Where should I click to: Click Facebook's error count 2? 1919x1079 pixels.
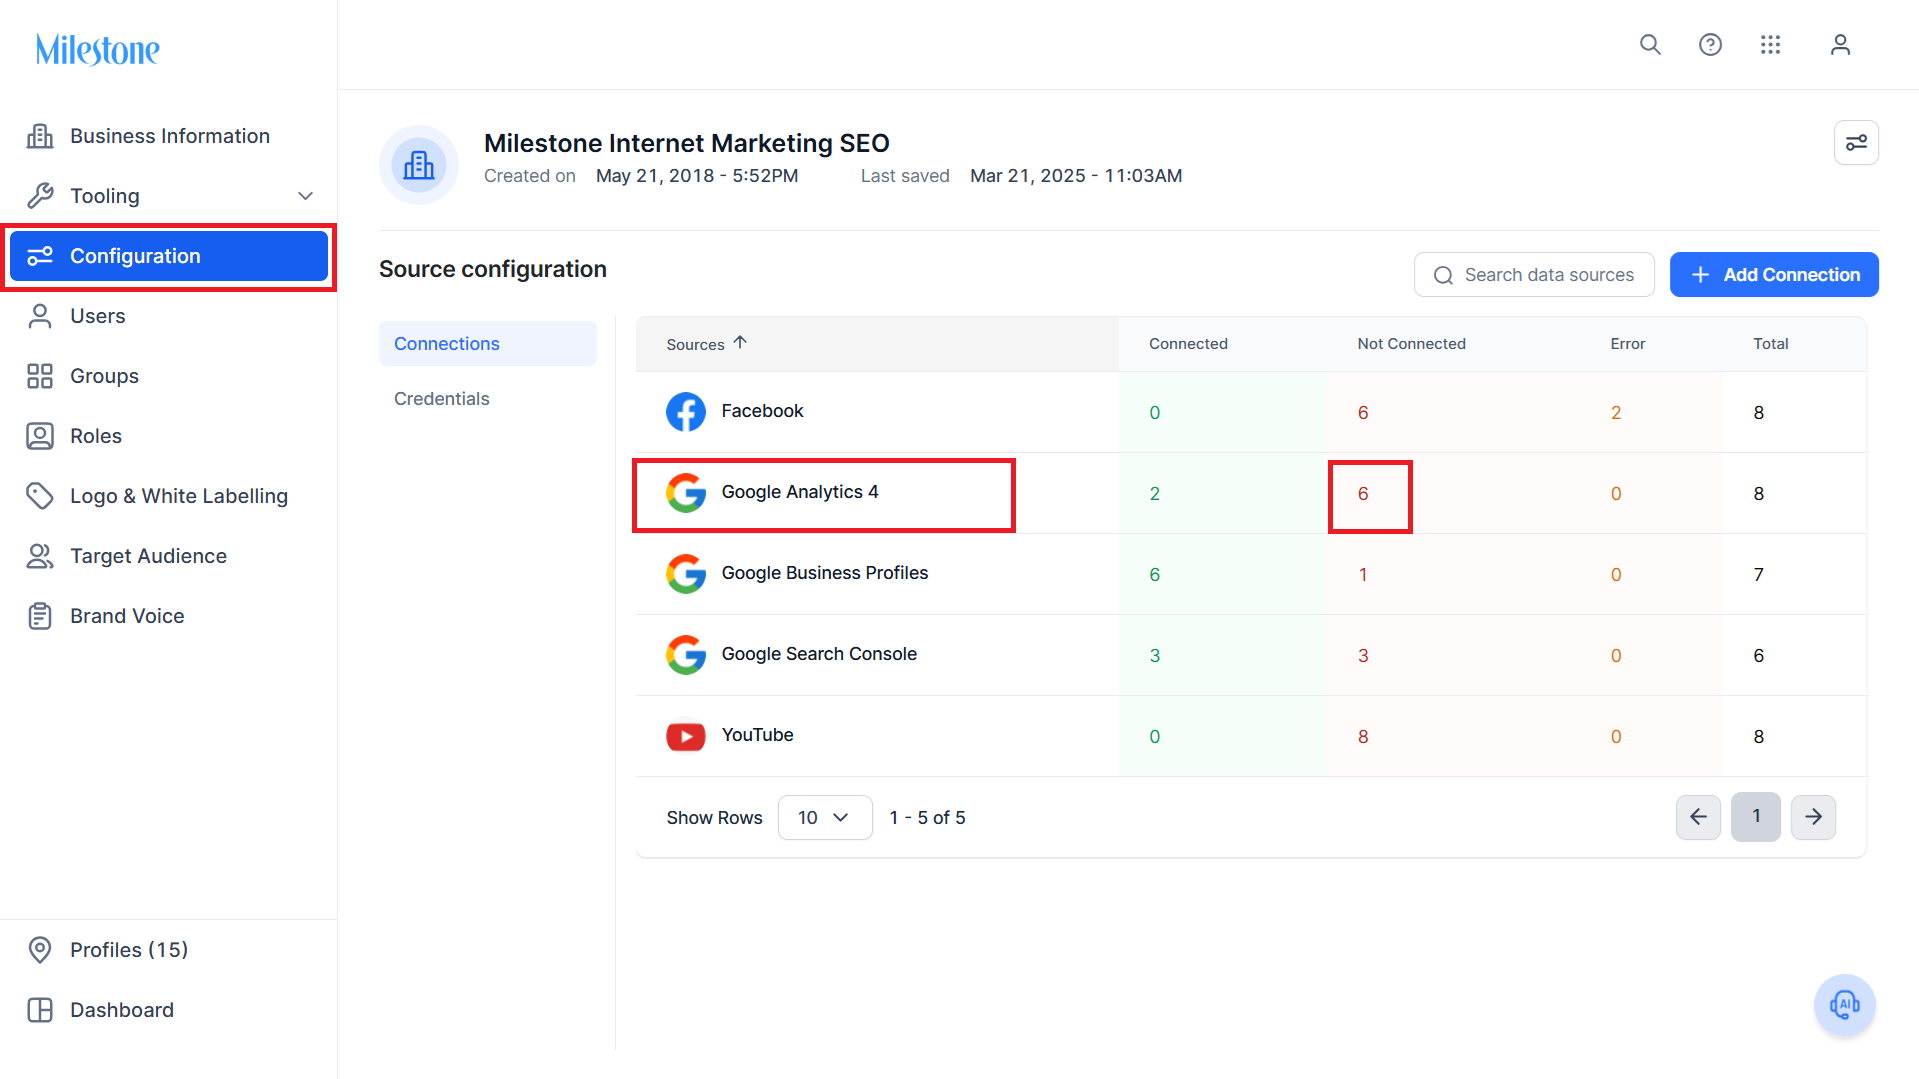pos(1616,413)
